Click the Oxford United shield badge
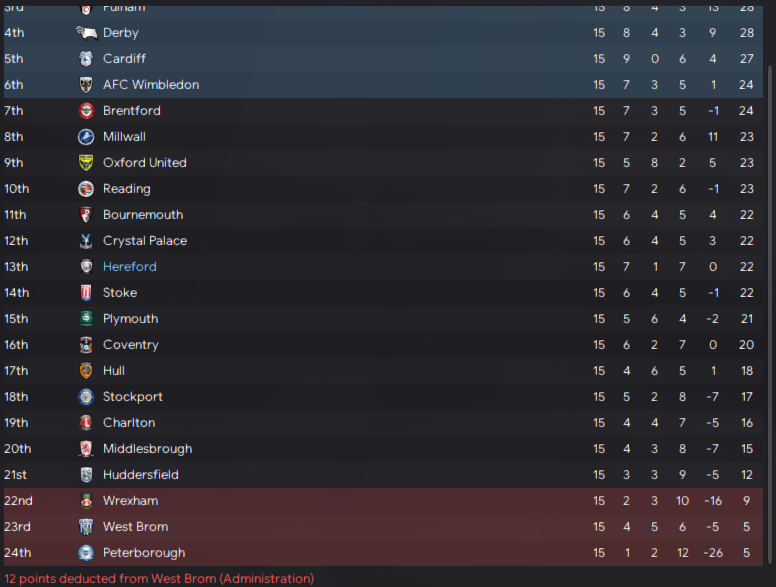 pos(86,163)
